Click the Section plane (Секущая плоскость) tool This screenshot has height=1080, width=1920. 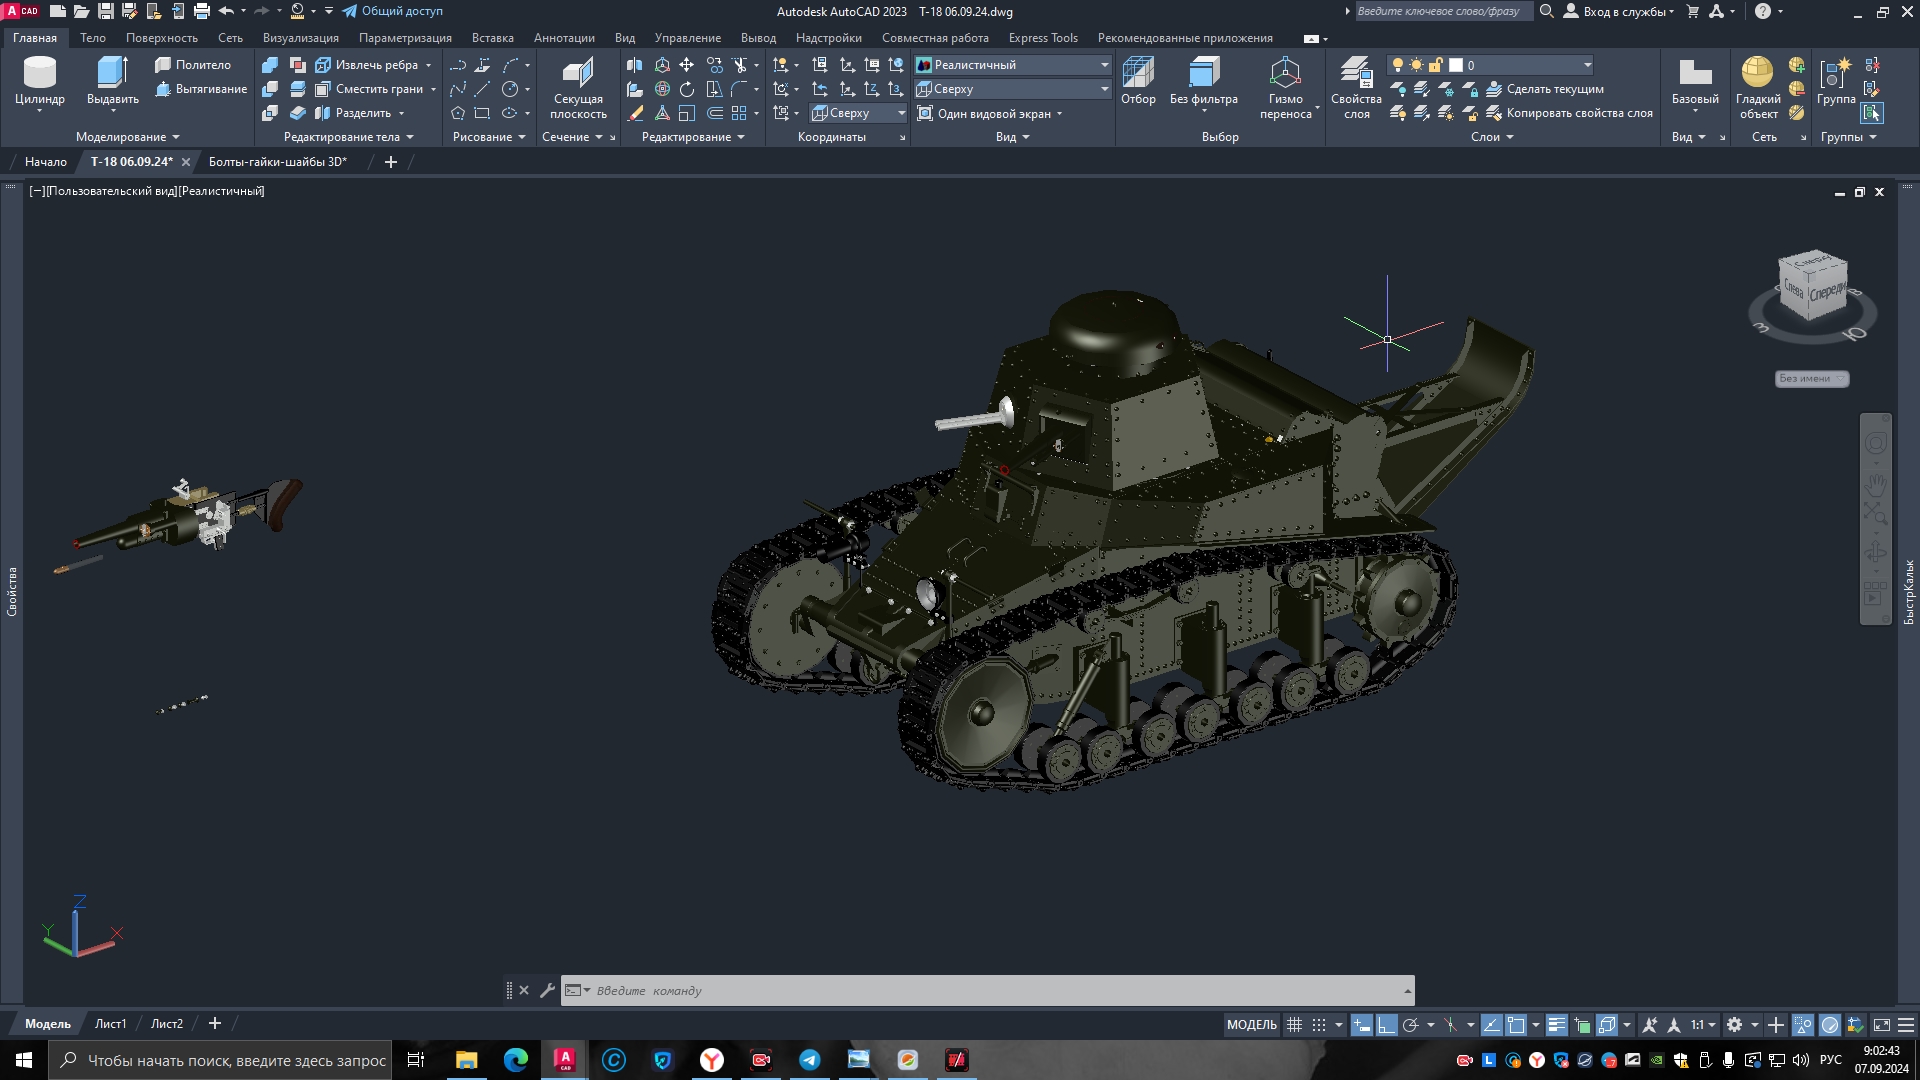578,88
